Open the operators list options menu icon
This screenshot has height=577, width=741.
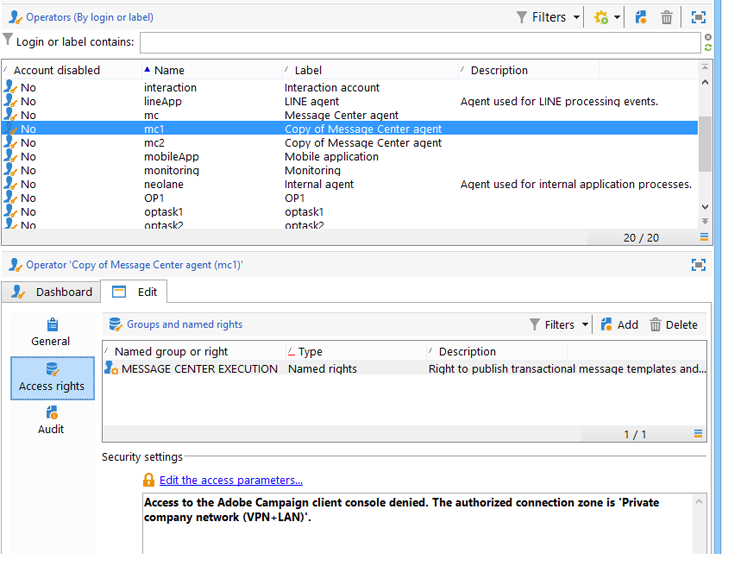(704, 237)
